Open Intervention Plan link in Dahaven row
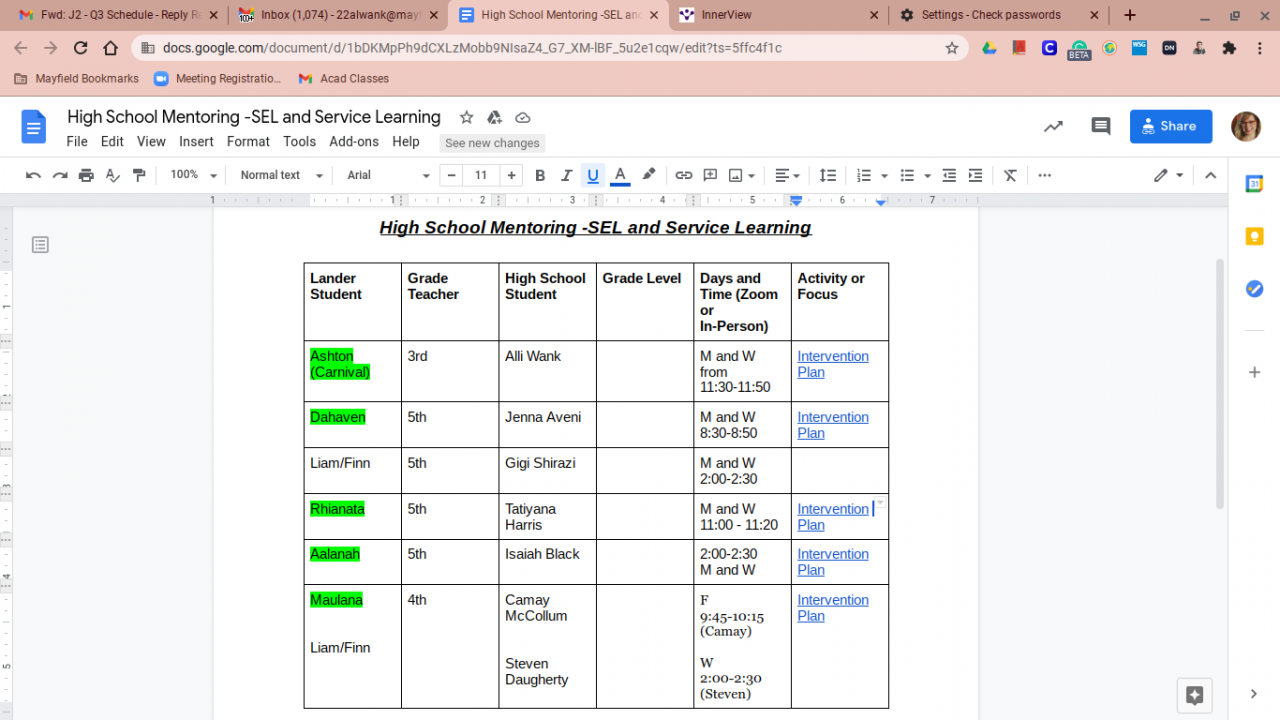1280x720 pixels. (832, 418)
